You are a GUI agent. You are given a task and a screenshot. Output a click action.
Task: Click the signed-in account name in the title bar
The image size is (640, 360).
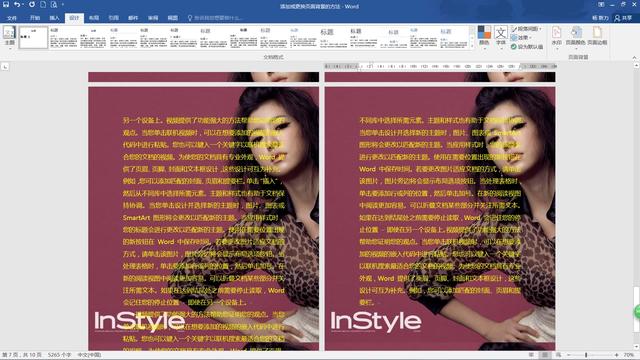click(x=600, y=18)
